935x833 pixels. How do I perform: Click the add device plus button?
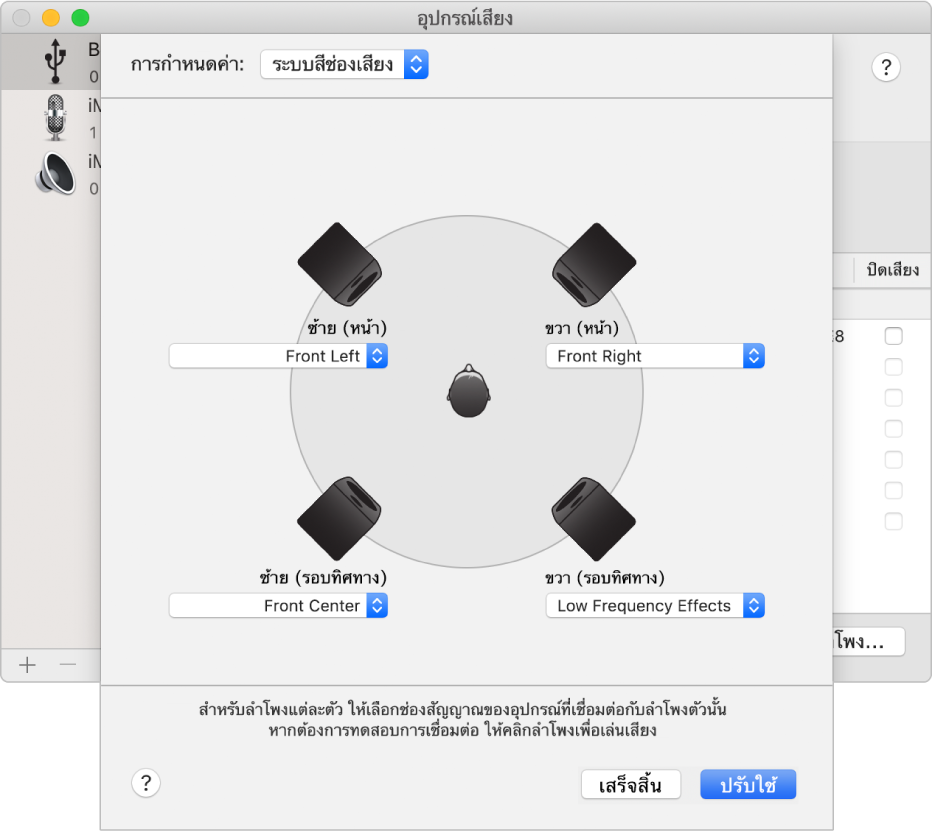28,664
